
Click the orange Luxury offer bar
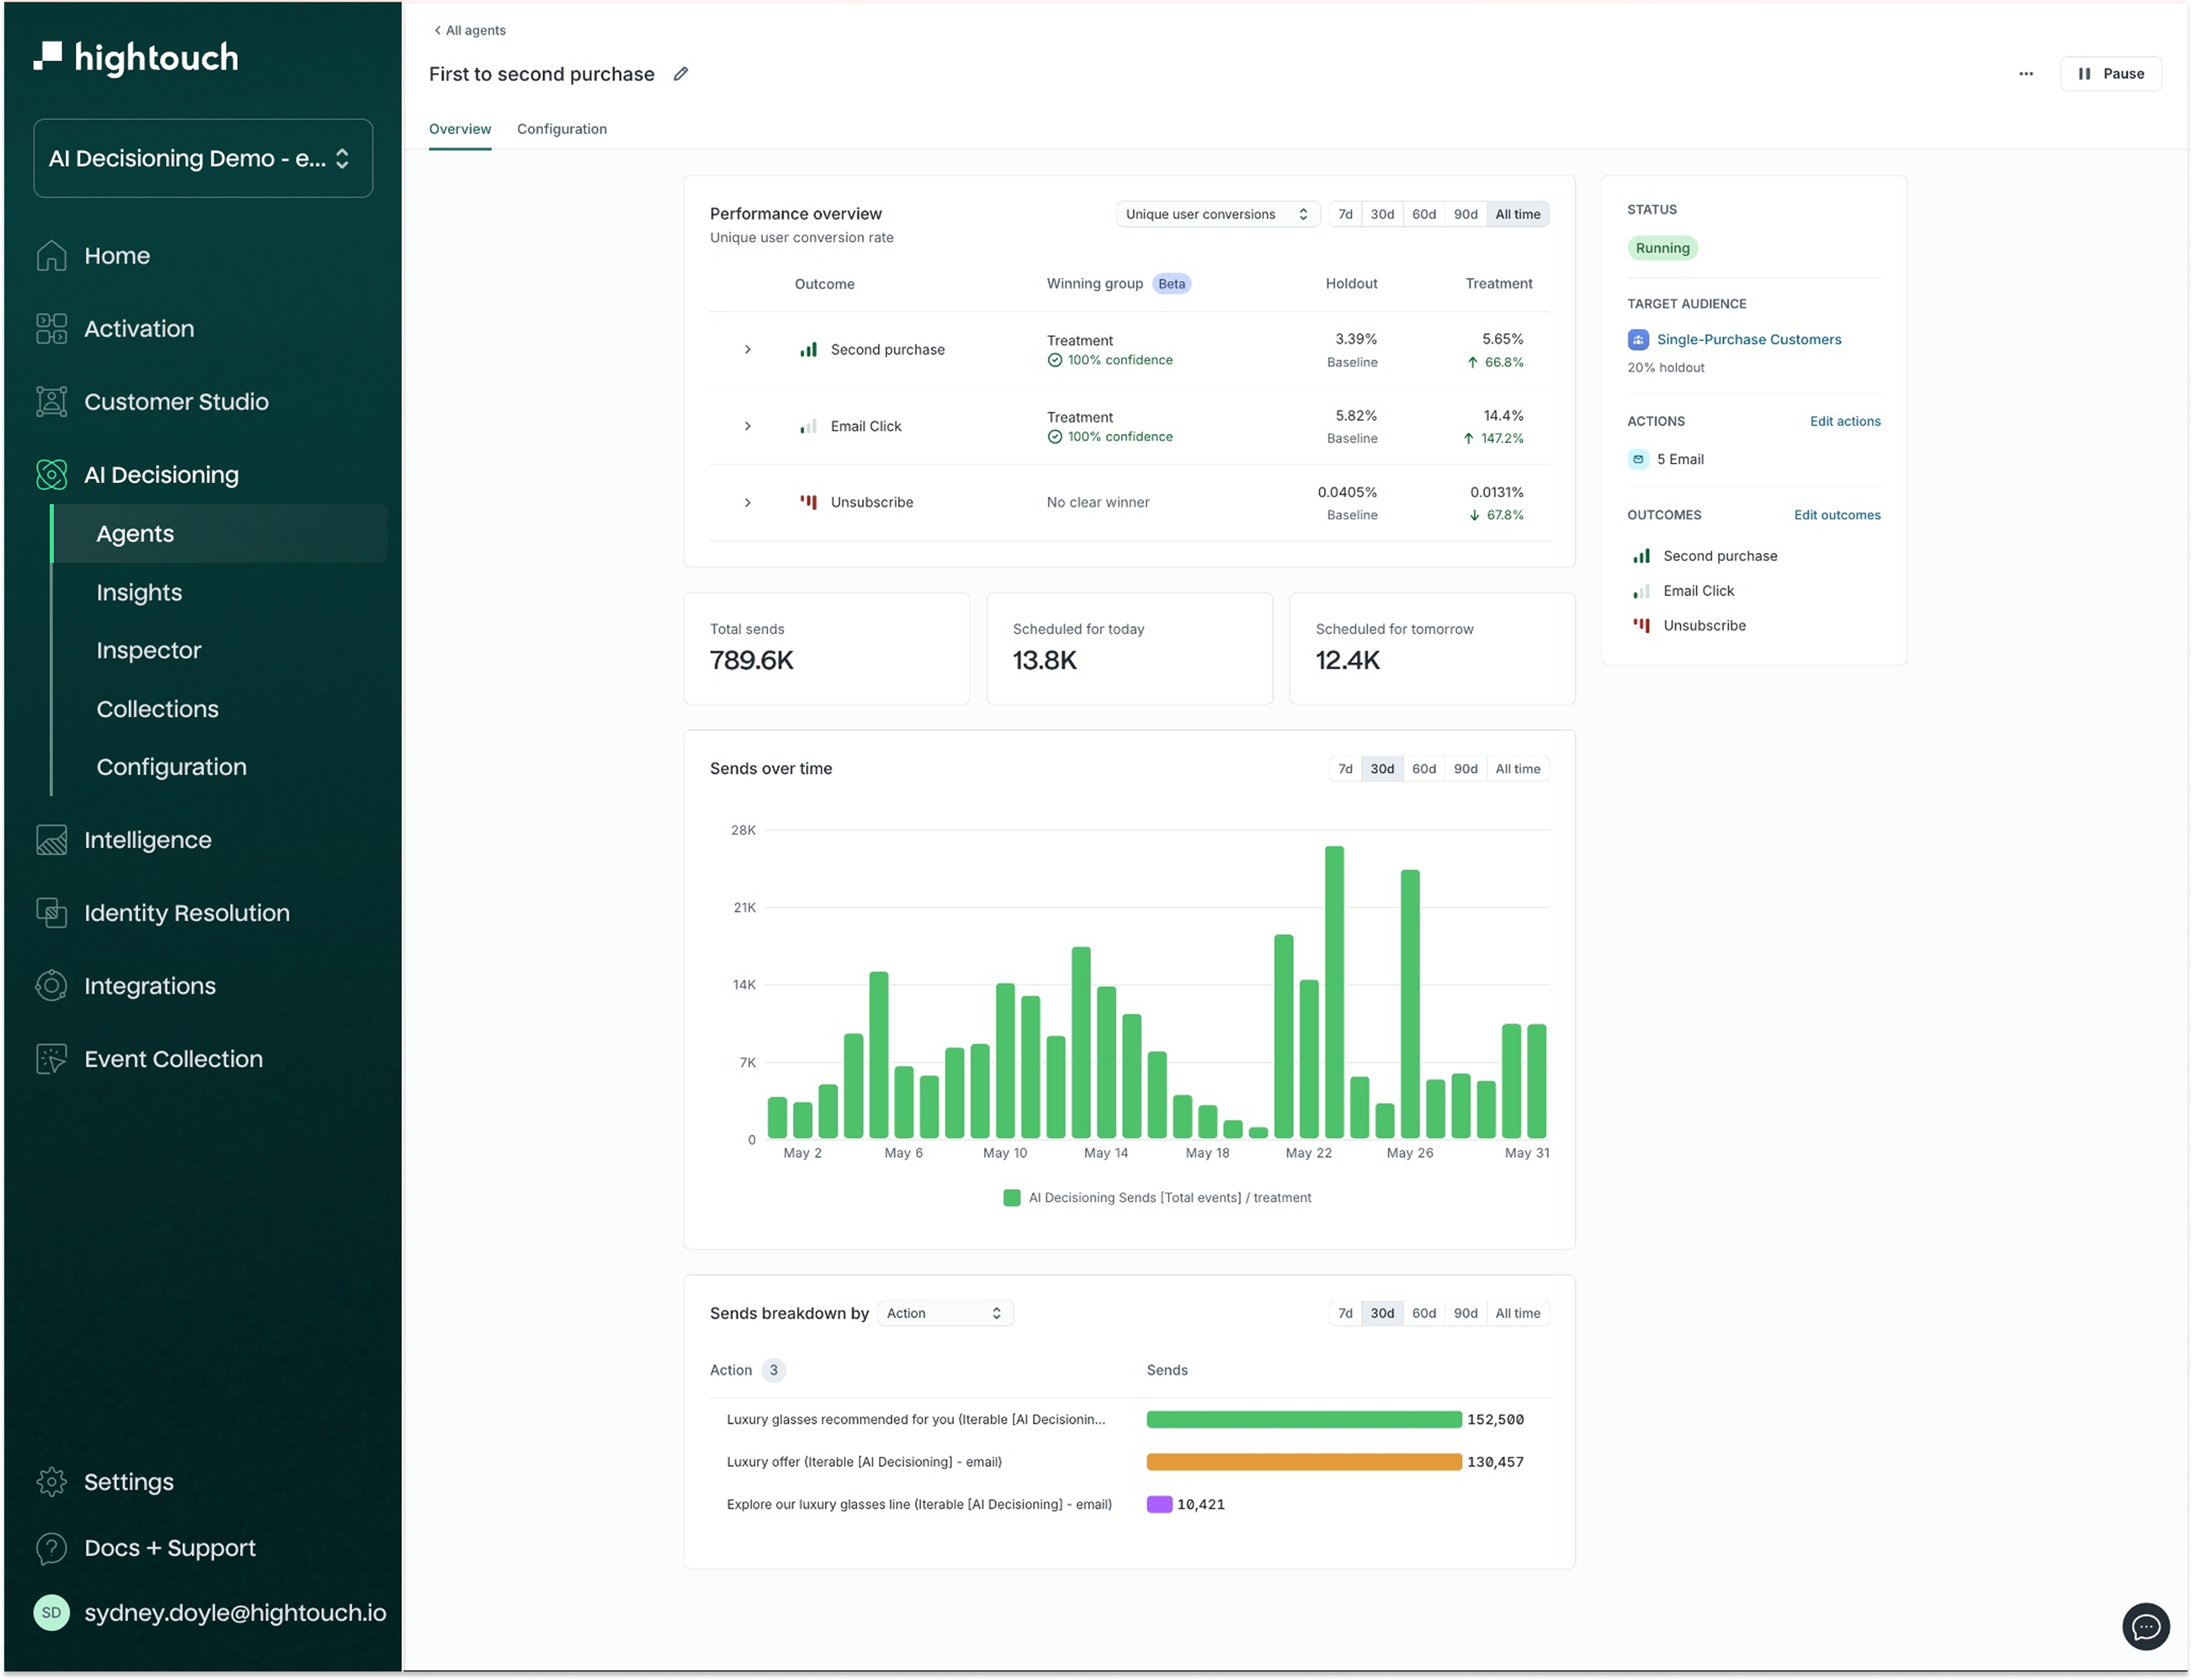click(x=1304, y=1462)
